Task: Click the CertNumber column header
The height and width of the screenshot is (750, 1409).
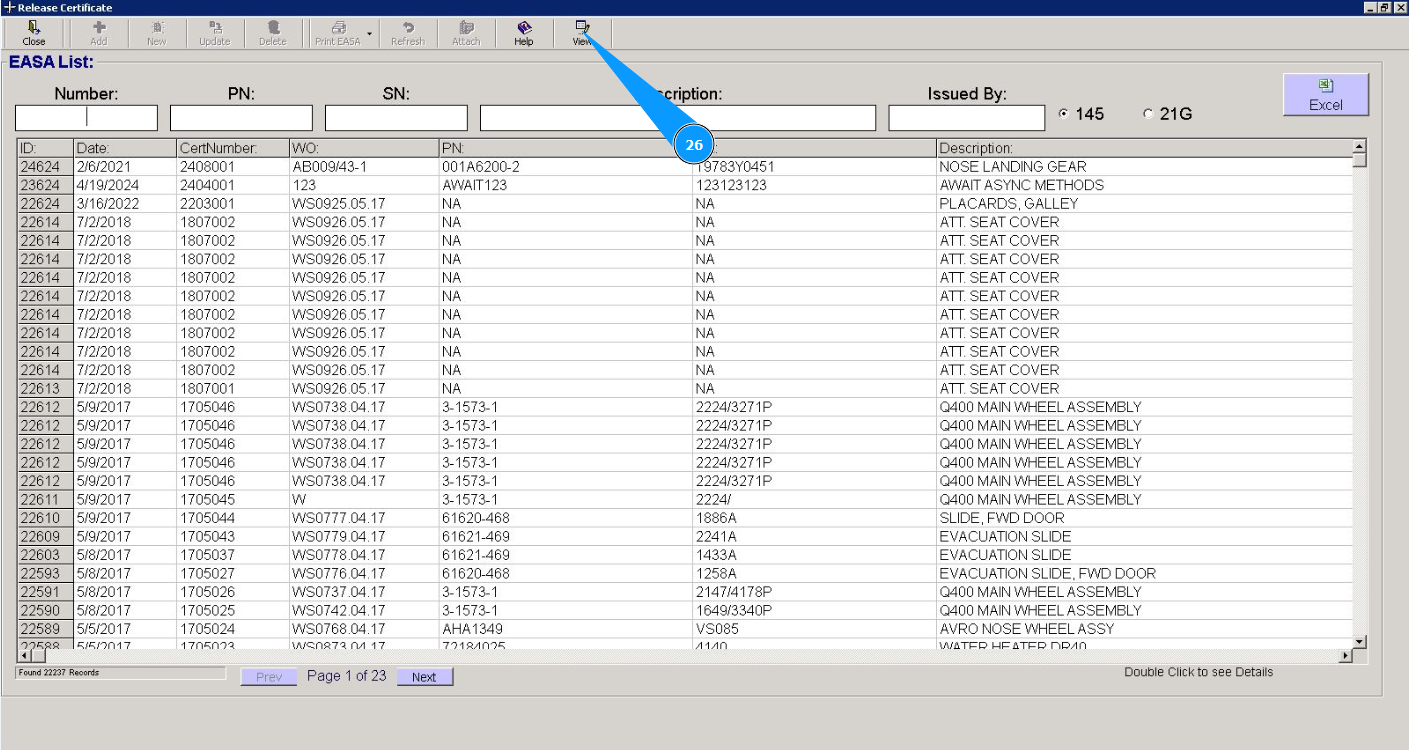Action: (233, 148)
